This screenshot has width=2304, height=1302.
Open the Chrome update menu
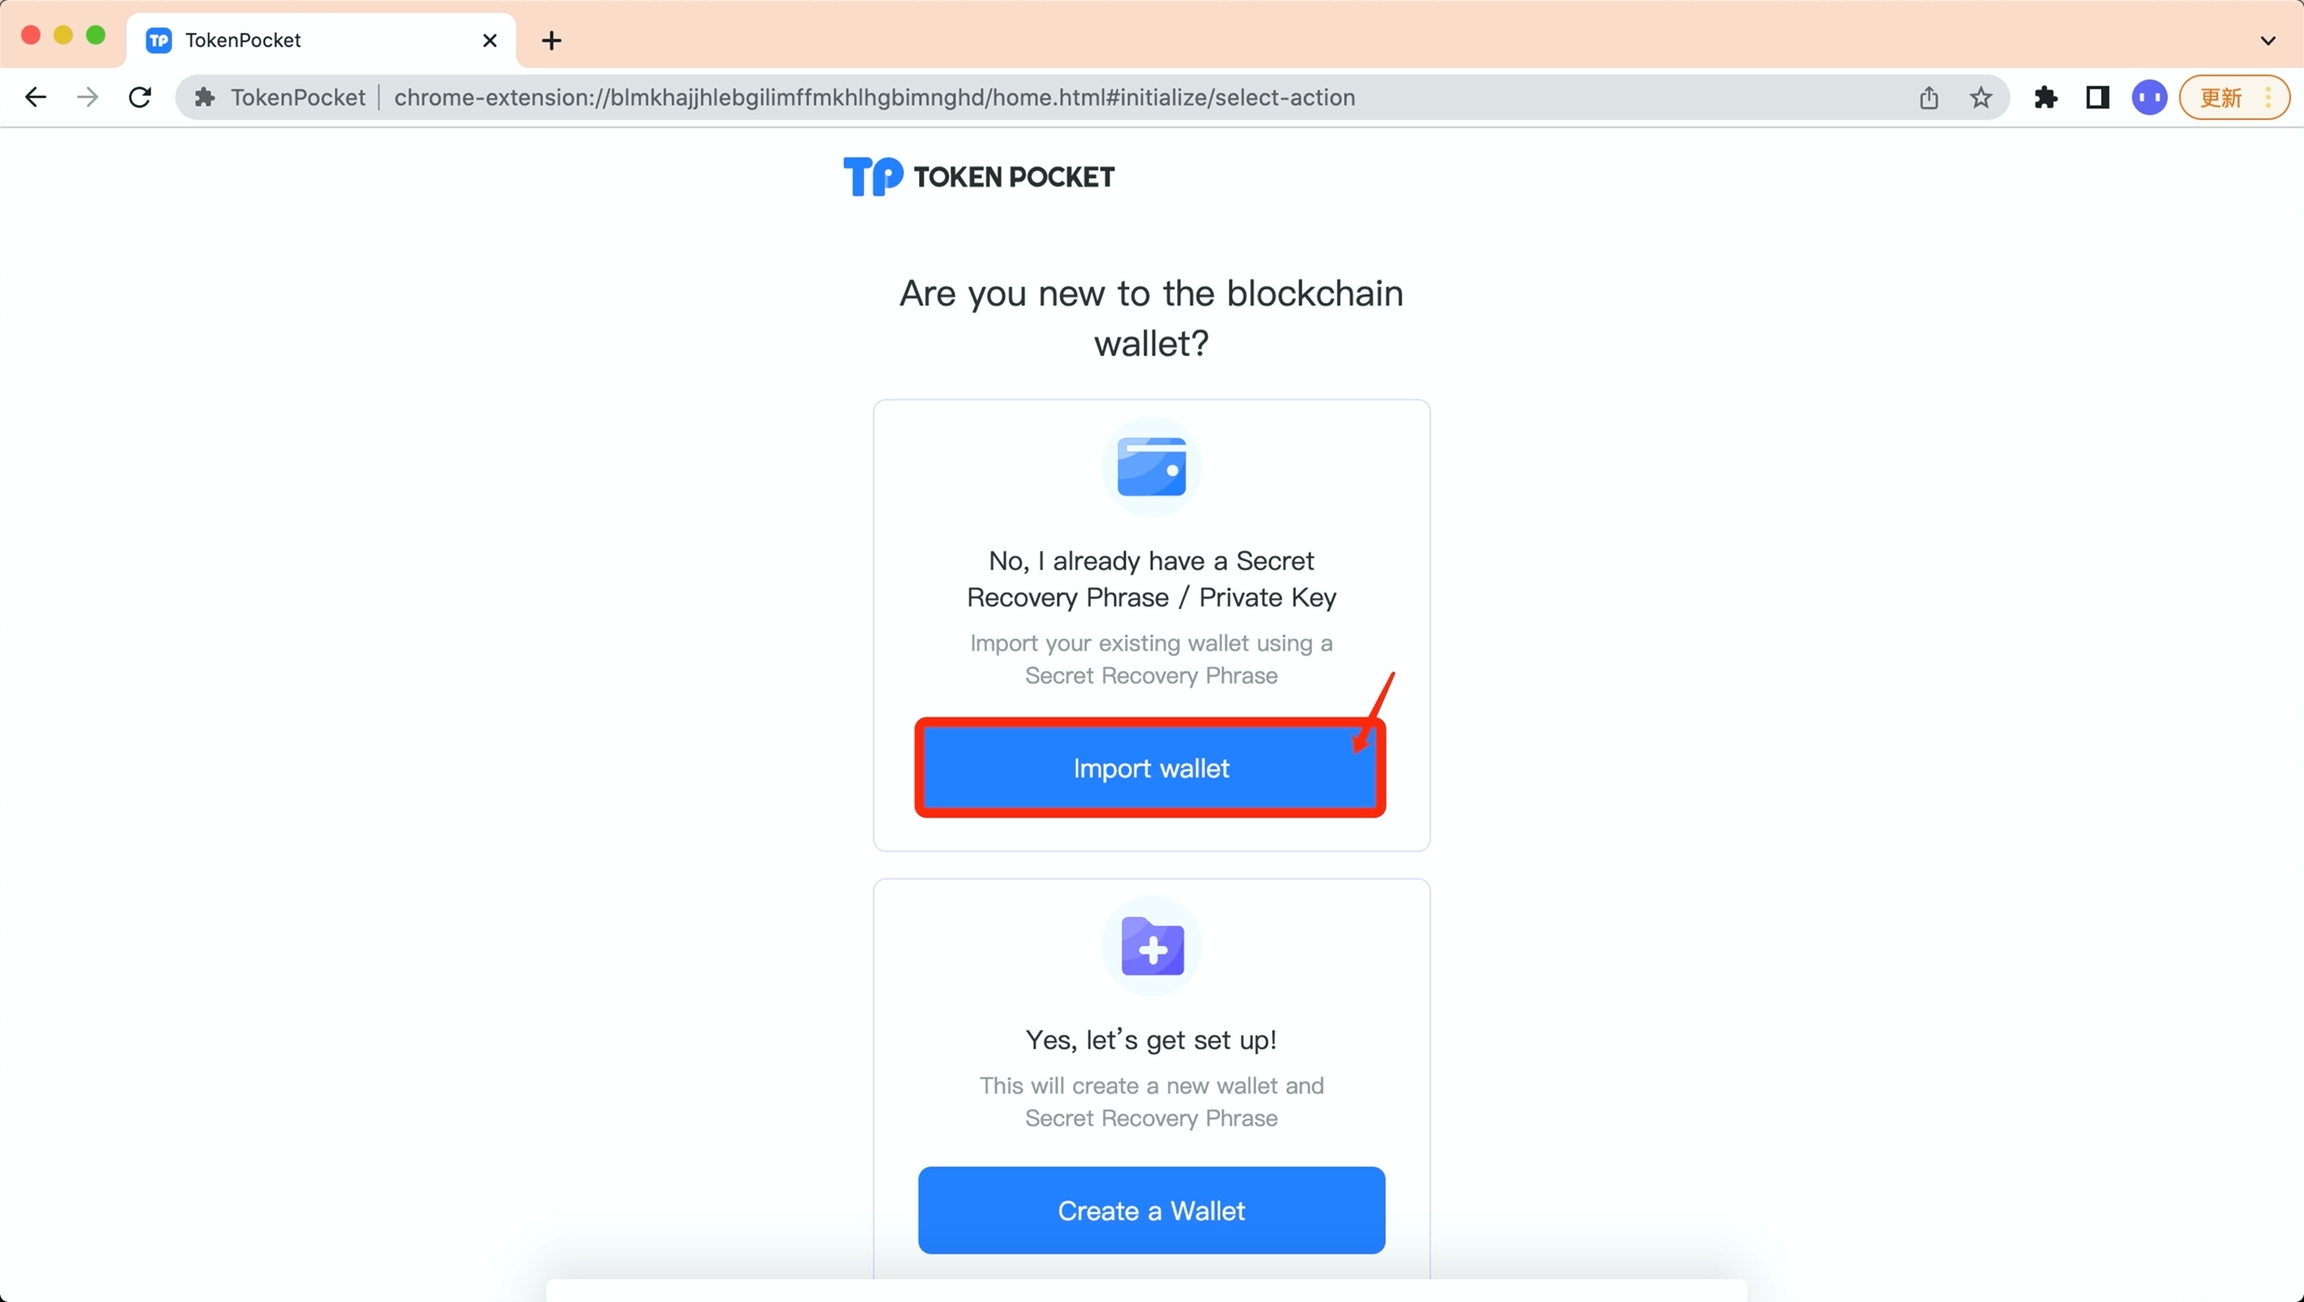(2233, 97)
